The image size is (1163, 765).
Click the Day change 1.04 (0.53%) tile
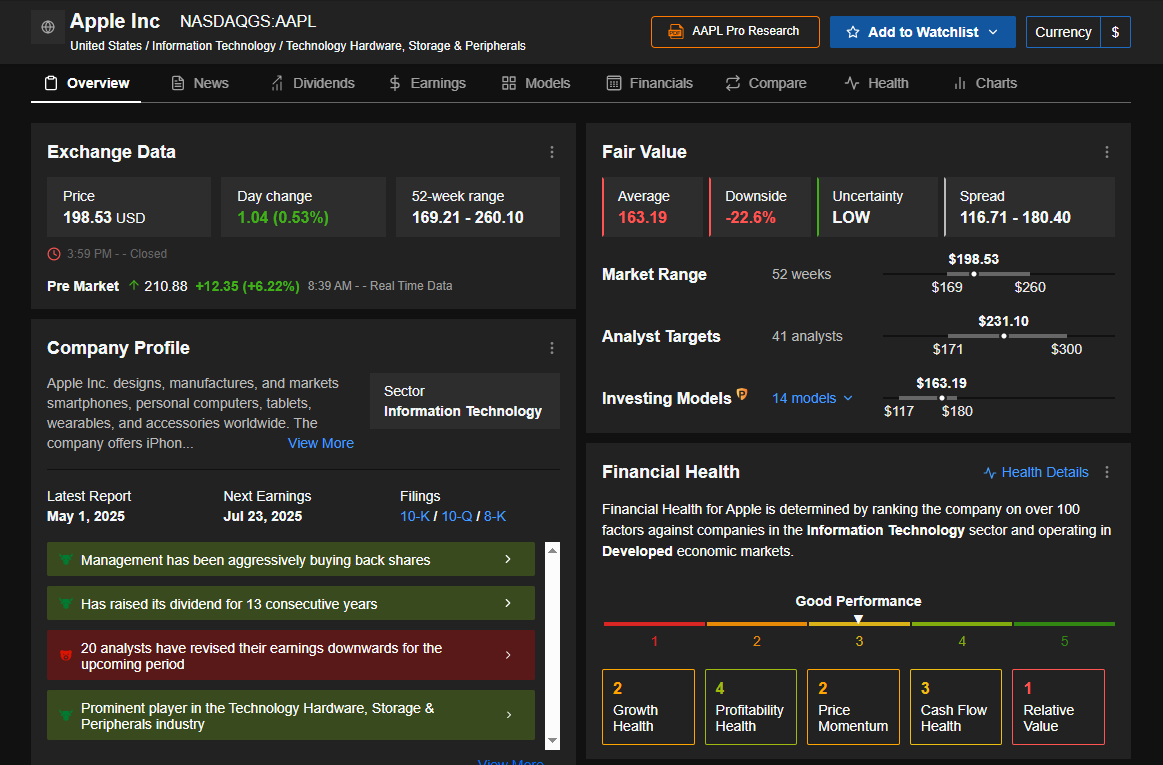click(x=303, y=207)
